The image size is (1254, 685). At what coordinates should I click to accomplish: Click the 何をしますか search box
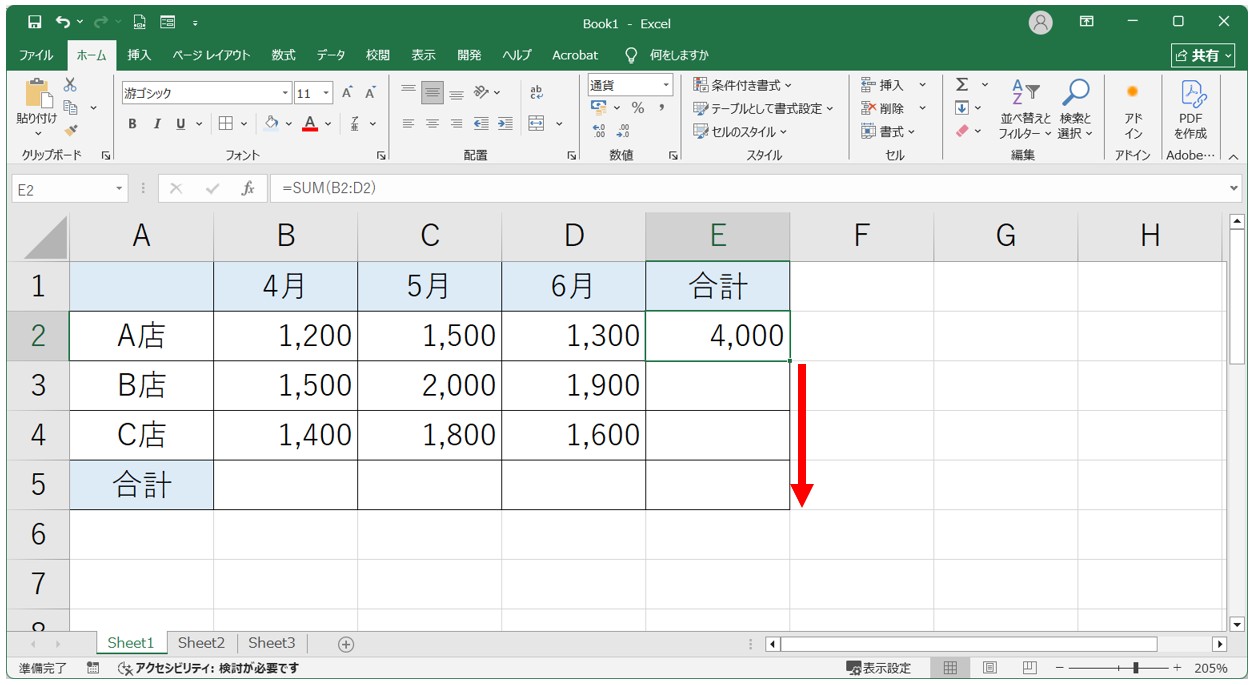(x=667, y=55)
